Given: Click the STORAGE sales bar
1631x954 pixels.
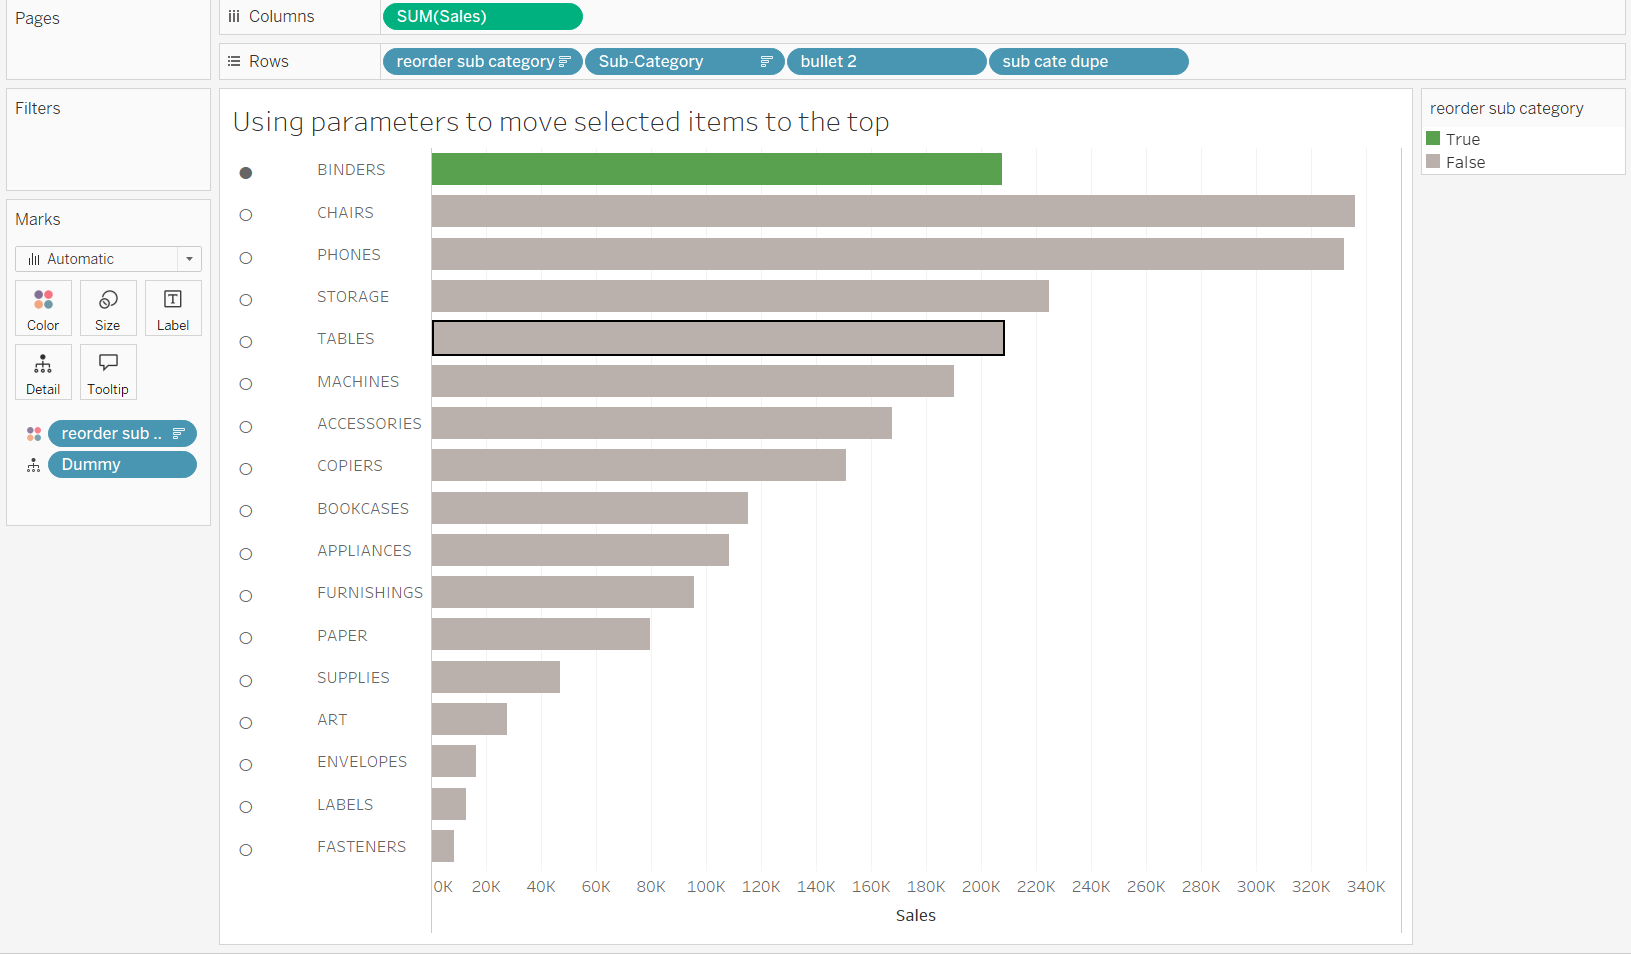Looking at the screenshot, I should coord(740,296).
